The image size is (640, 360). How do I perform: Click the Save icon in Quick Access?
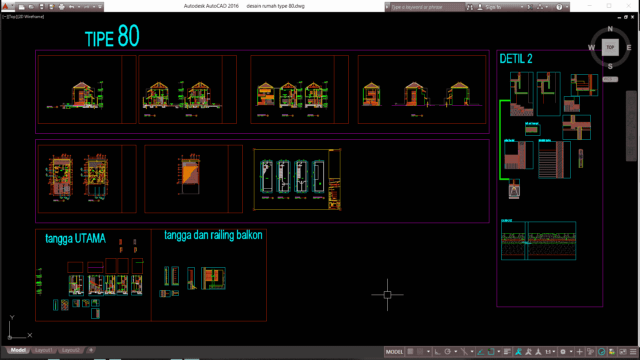tap(41, 7)
